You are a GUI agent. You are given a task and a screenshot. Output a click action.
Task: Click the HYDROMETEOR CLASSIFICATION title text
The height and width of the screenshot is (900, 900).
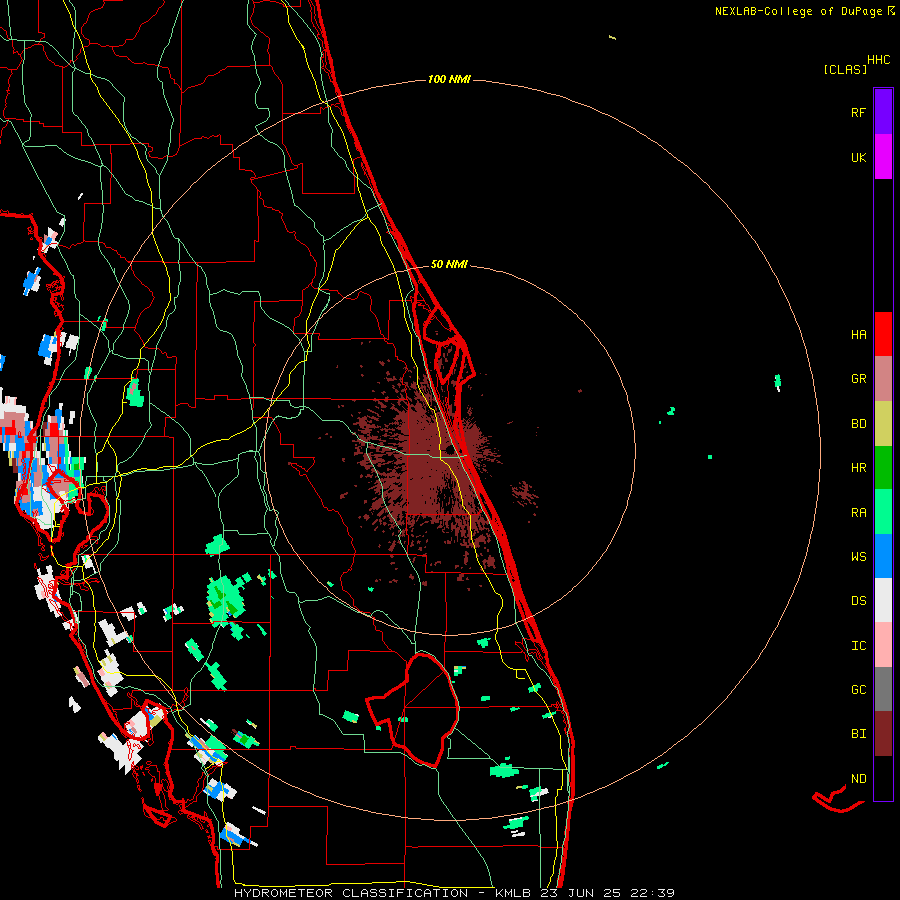pos(351,893)
